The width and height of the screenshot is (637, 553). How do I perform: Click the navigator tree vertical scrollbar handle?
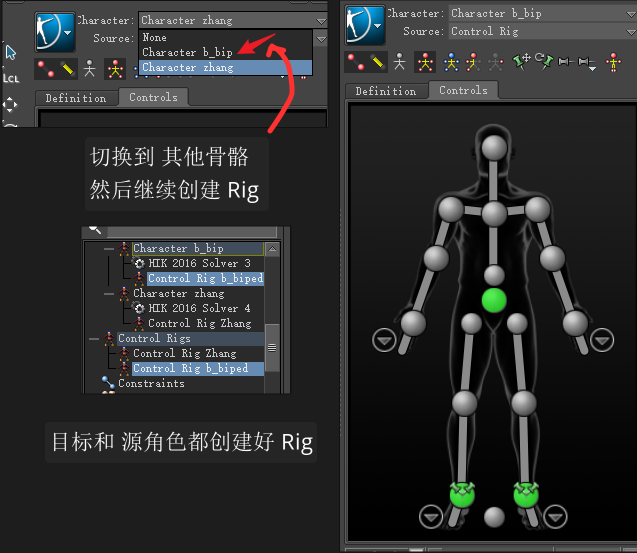tap(271, 347)
